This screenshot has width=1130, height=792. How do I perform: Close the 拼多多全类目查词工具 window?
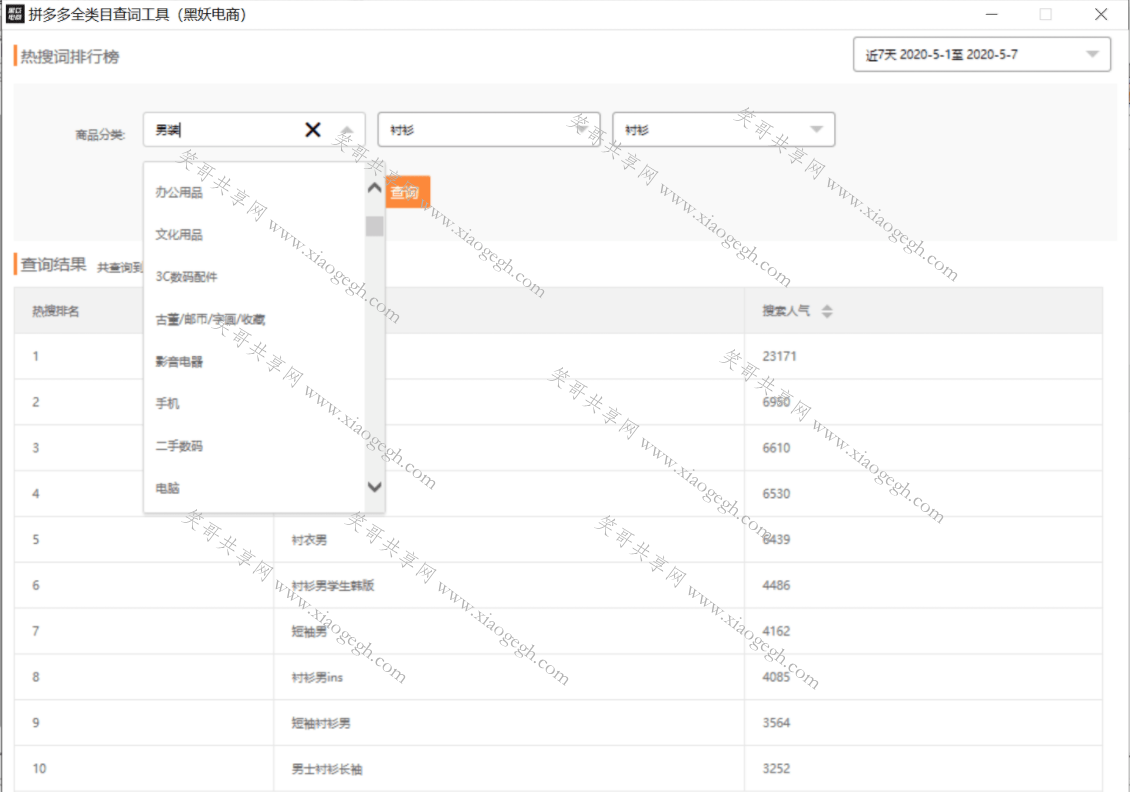click(x=1100, y=14)
